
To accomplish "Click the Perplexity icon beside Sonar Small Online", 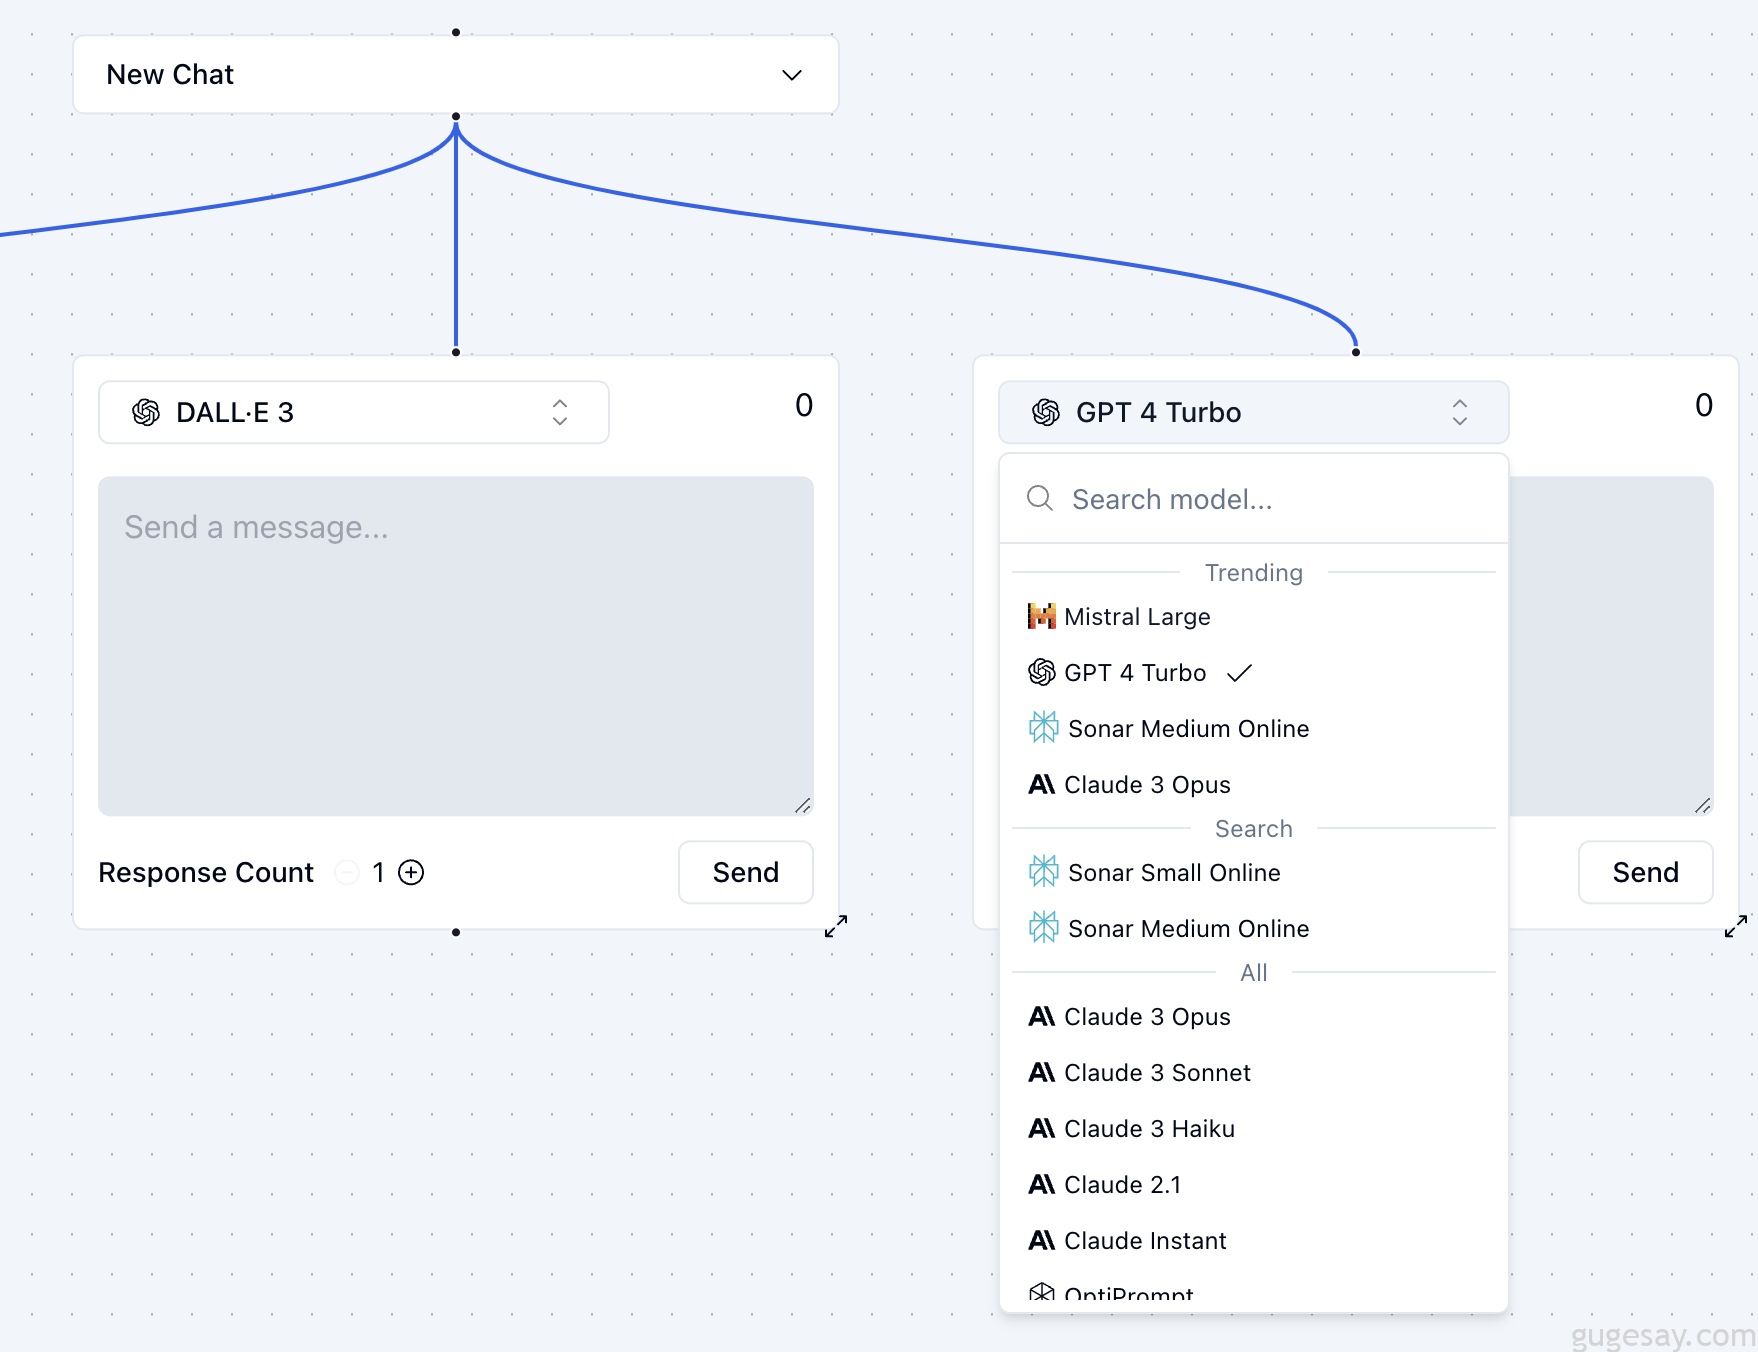I will [x=1044, y=872].
